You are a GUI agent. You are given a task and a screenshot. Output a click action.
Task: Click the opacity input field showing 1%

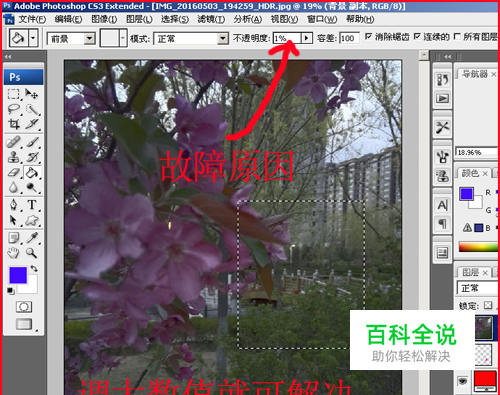click(287, 38)
